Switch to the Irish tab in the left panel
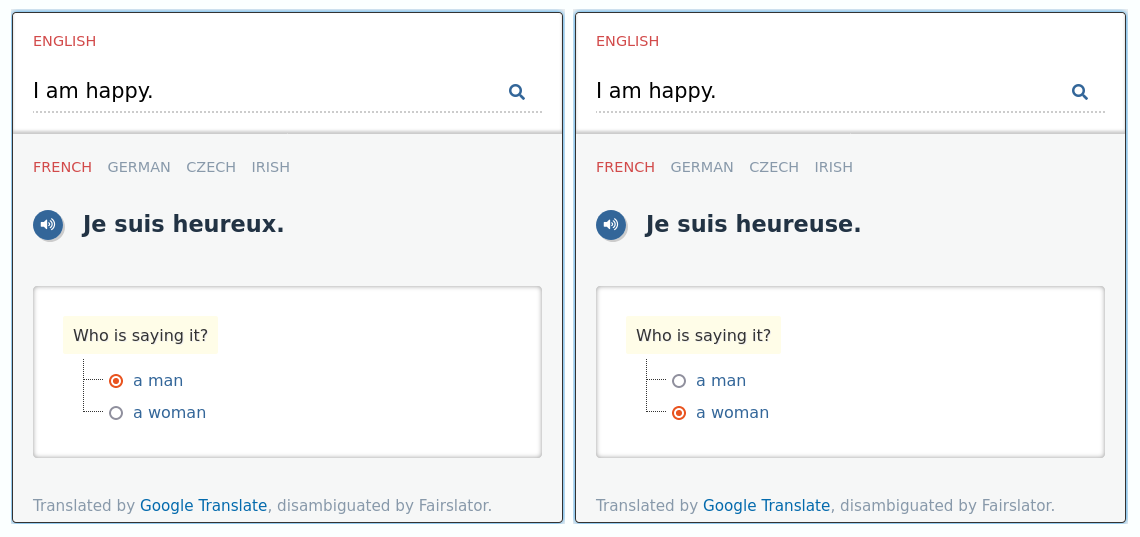This screenshot has height=537, width=1140. 271,167
